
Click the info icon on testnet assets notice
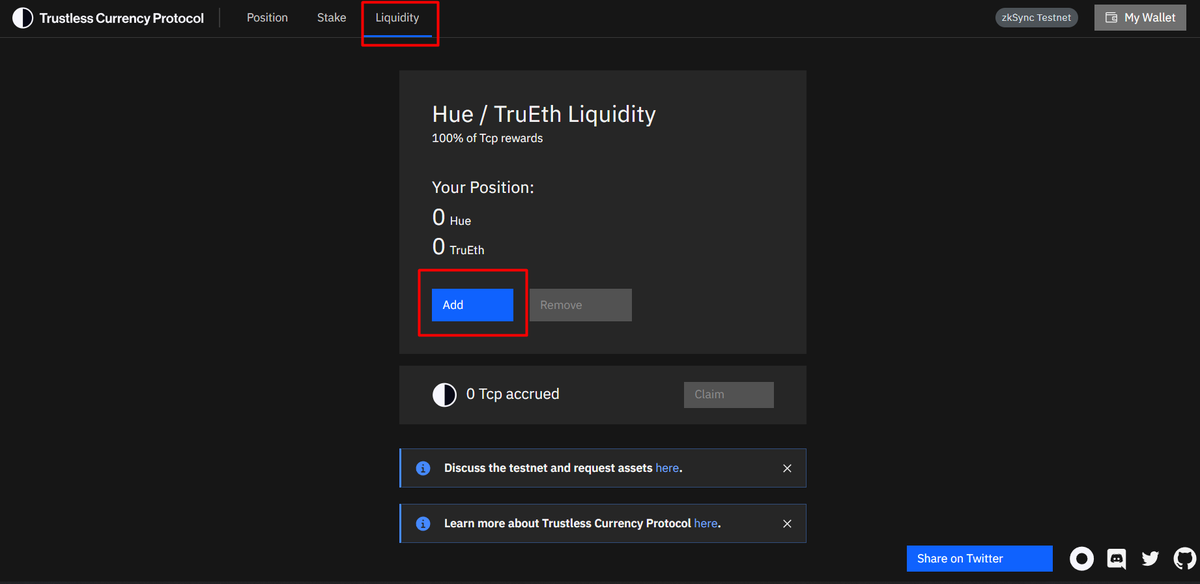click(423, 468)
